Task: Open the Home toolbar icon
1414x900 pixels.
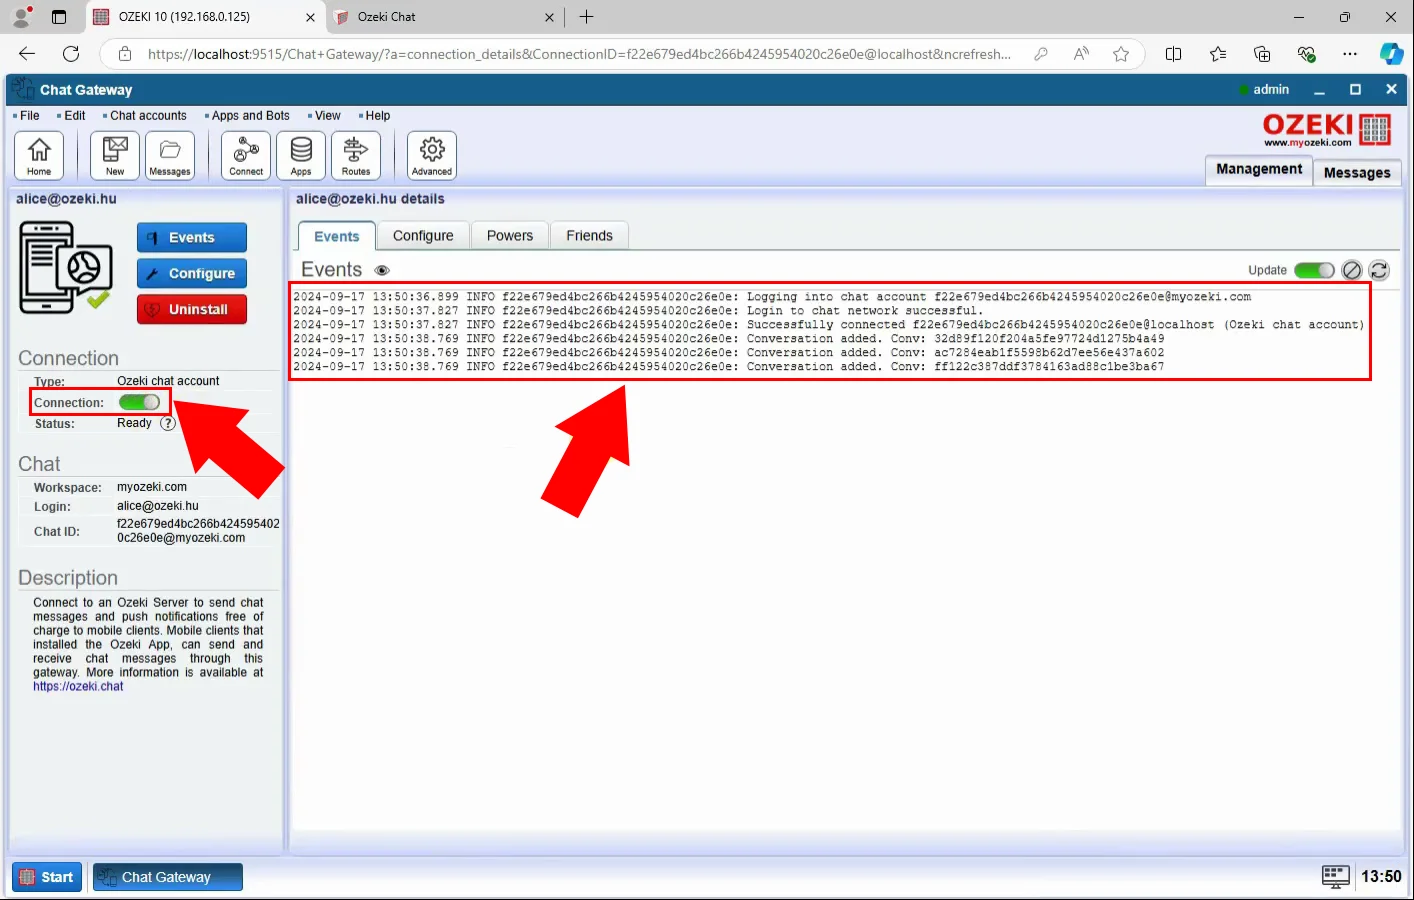Action: tap(39, 155)
